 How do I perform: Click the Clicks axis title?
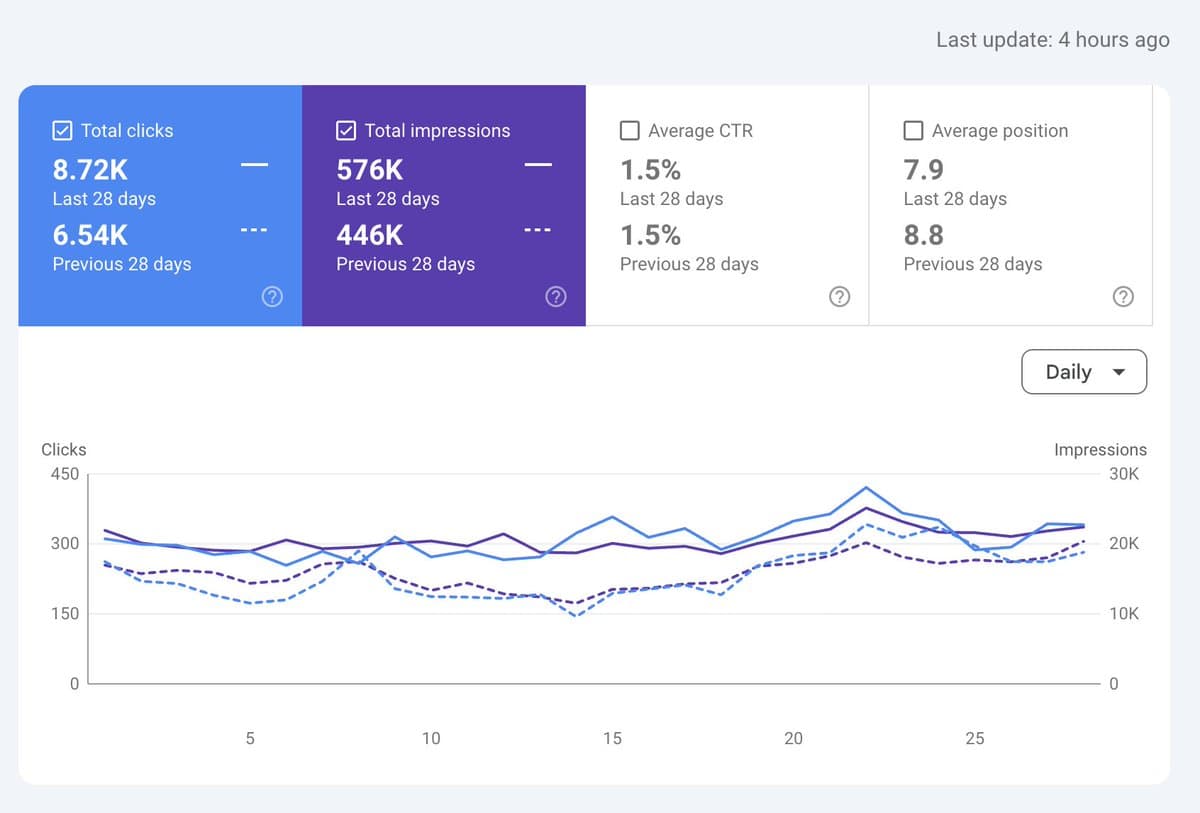click(x=64, y=450)
